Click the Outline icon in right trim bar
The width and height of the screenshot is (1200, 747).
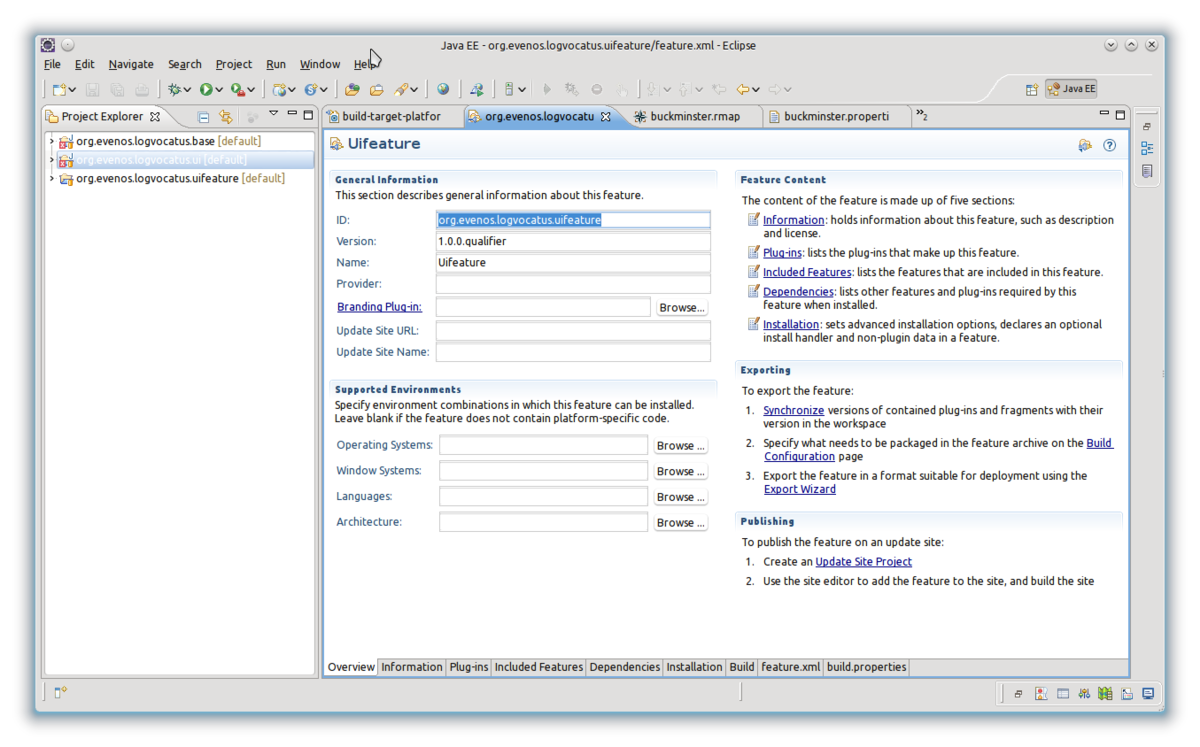coord(1147,148)
